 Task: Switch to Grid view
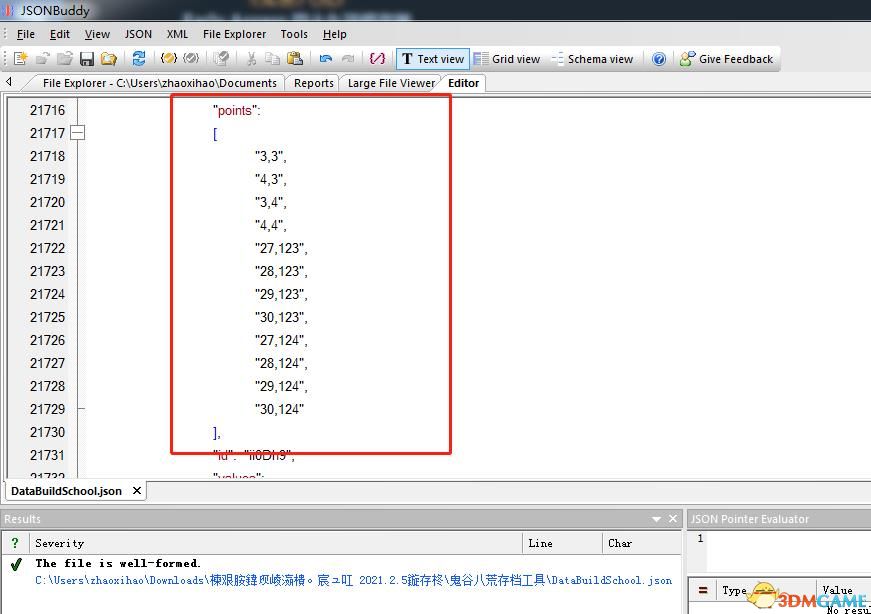click(x=507, y=59)
